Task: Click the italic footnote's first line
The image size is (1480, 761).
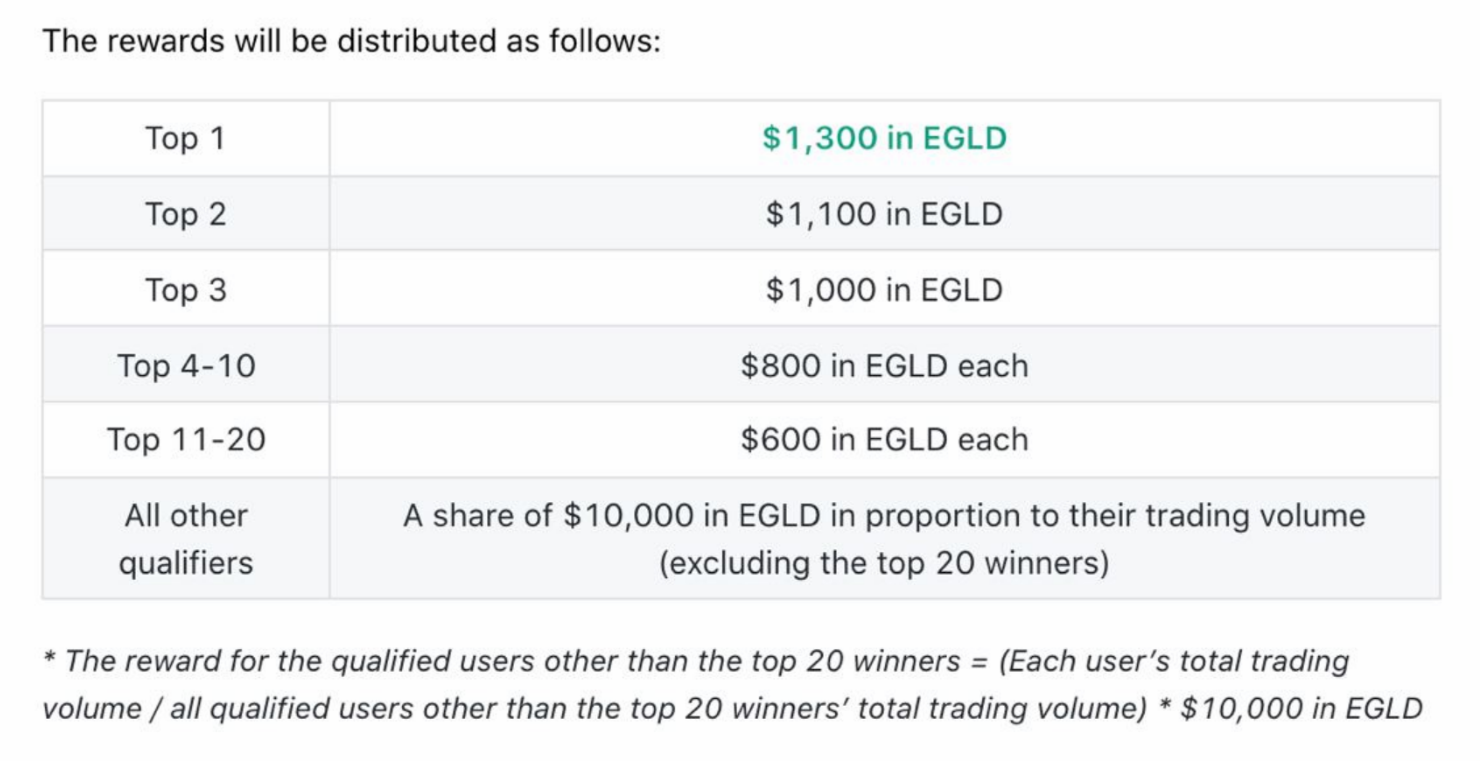Action: (696, 661)
